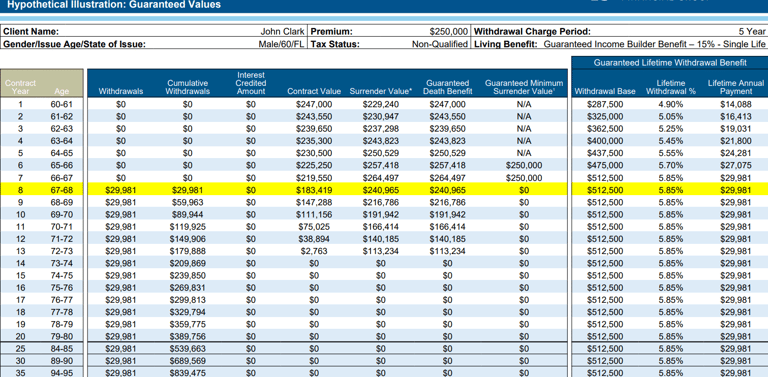Viewport: 768px width, 377px height.
Task: Click the Lifetime Withdrawal % column header
Action: point(671,87)
